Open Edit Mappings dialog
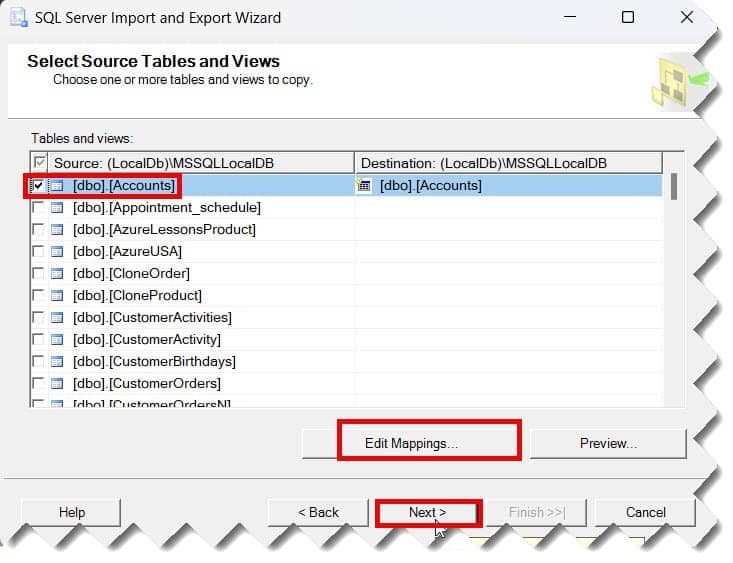This screenshot has width=733, height=563. (411, 443)
